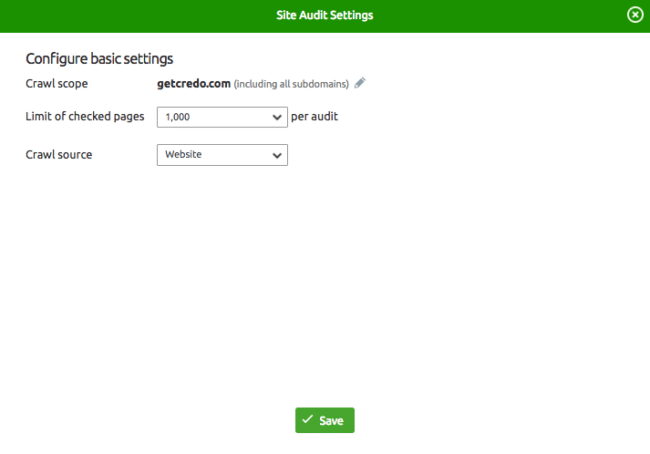The width and height of the screenshot is (650, 454).
Task: Click the checkmark icon on the Save button
Action: (x=308, y=420)
